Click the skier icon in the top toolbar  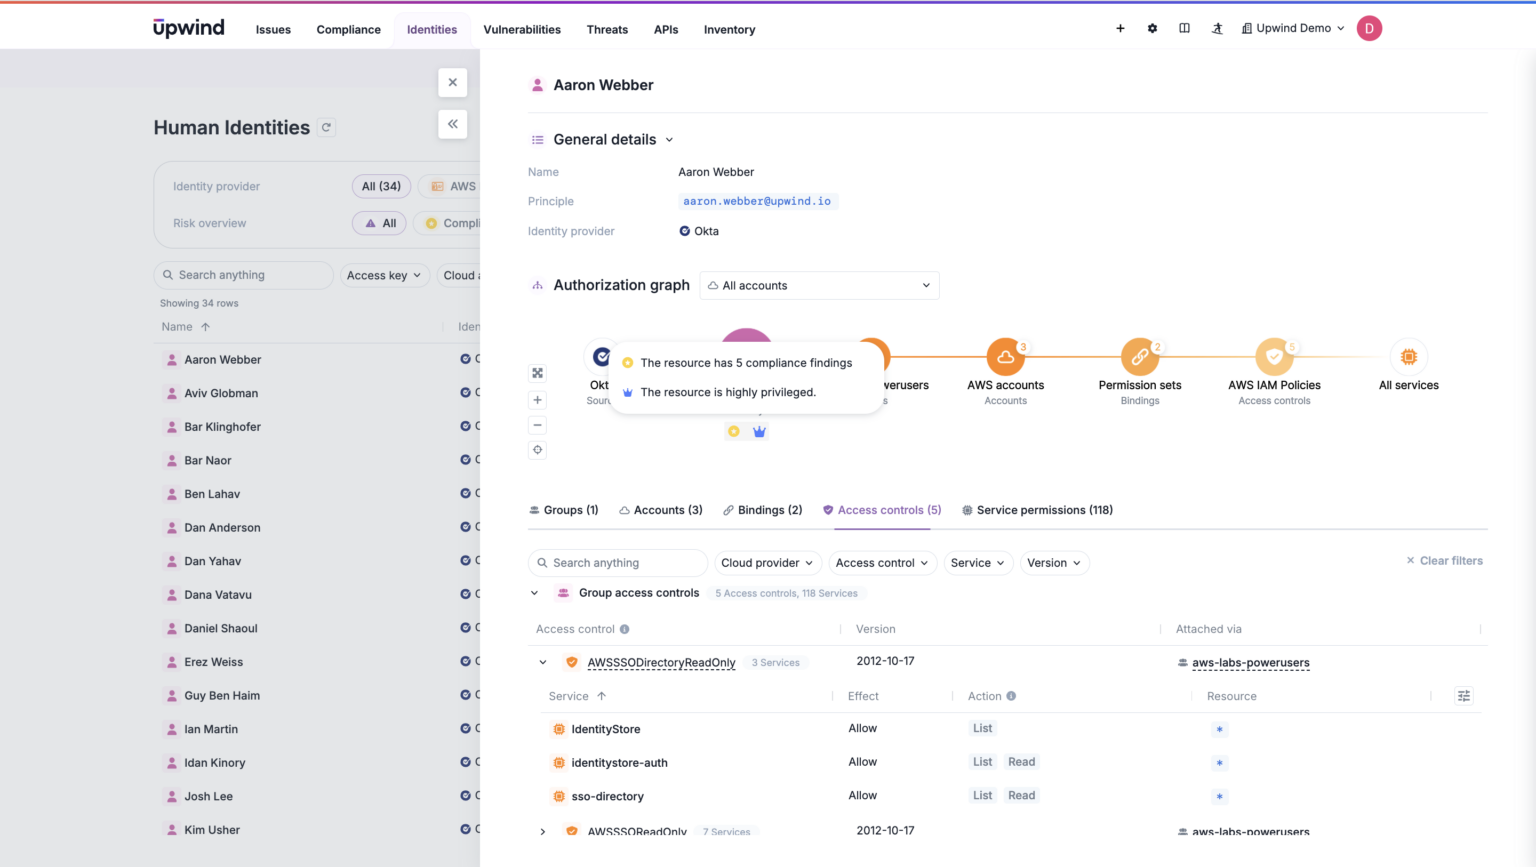coord(1216,28)
